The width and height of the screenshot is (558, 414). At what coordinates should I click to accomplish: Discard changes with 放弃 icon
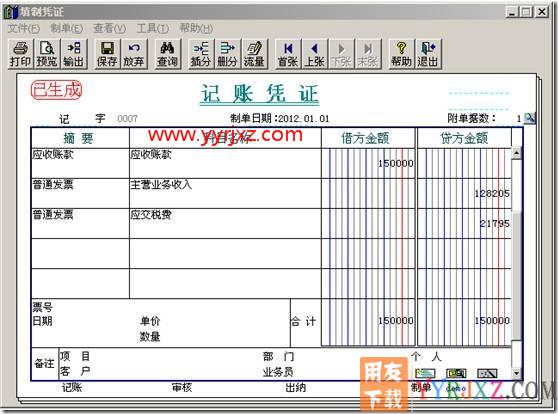click(133, 54)
